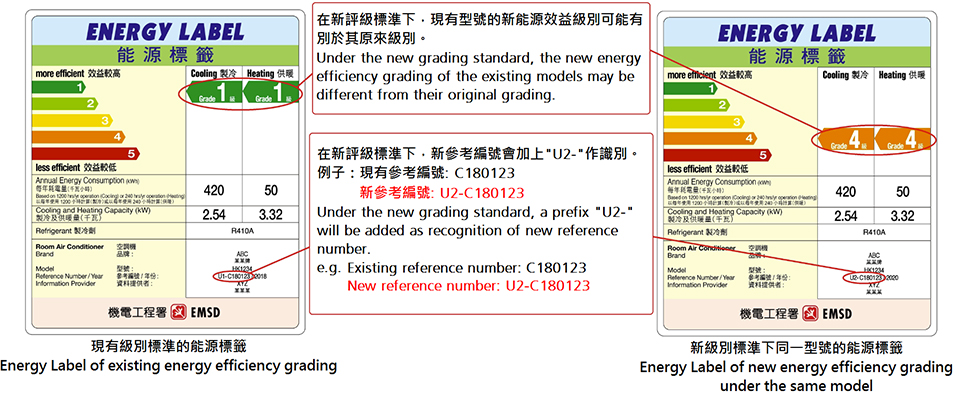Viewport: 962px width, 400px height.
Task: Select the dark green grade 1 bar, left label
Action: 60,88
